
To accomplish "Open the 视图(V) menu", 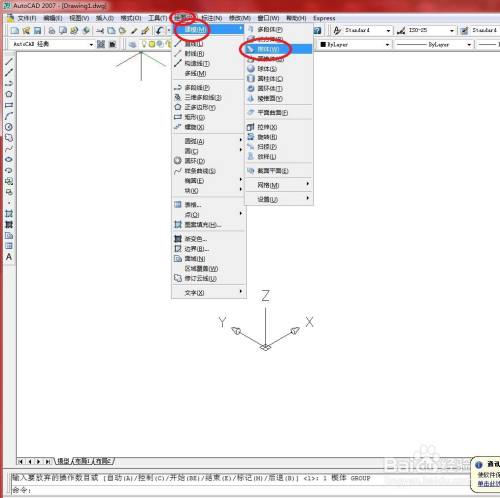I will click(x=79, y=18).
